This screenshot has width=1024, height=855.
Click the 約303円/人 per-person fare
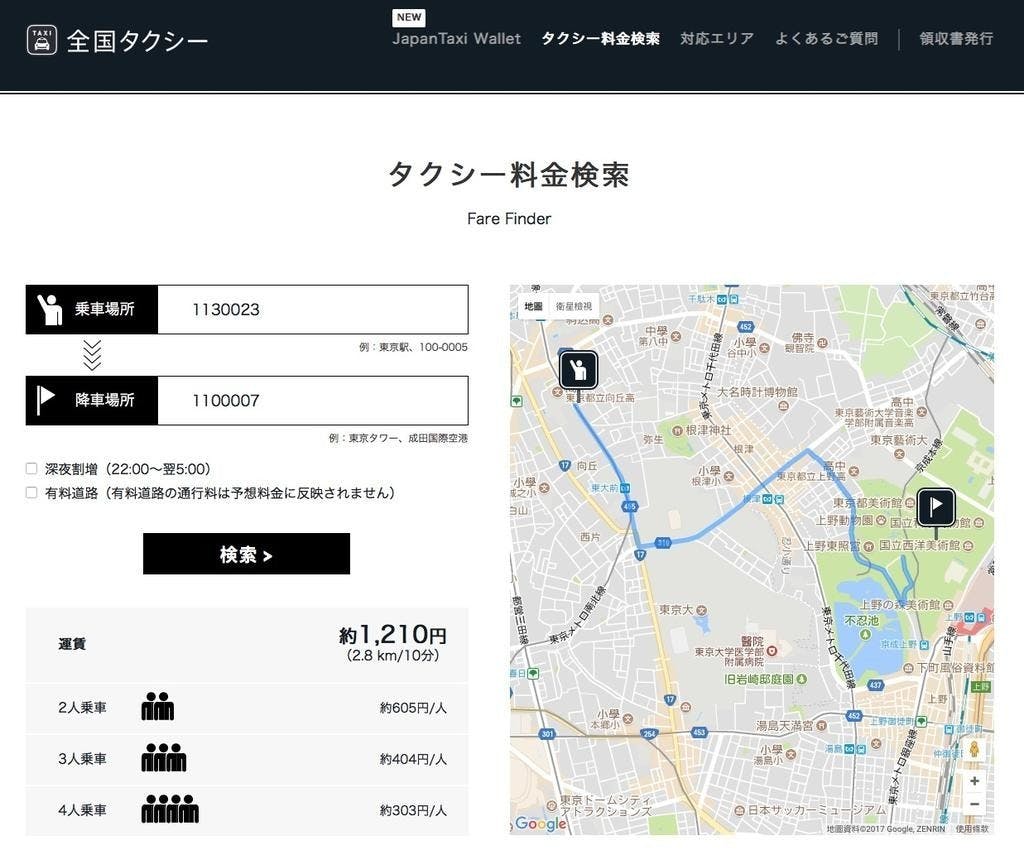point(413,810)
